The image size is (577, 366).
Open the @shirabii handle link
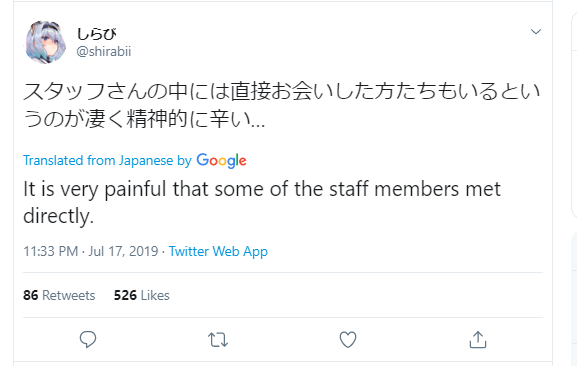point(104,51)
